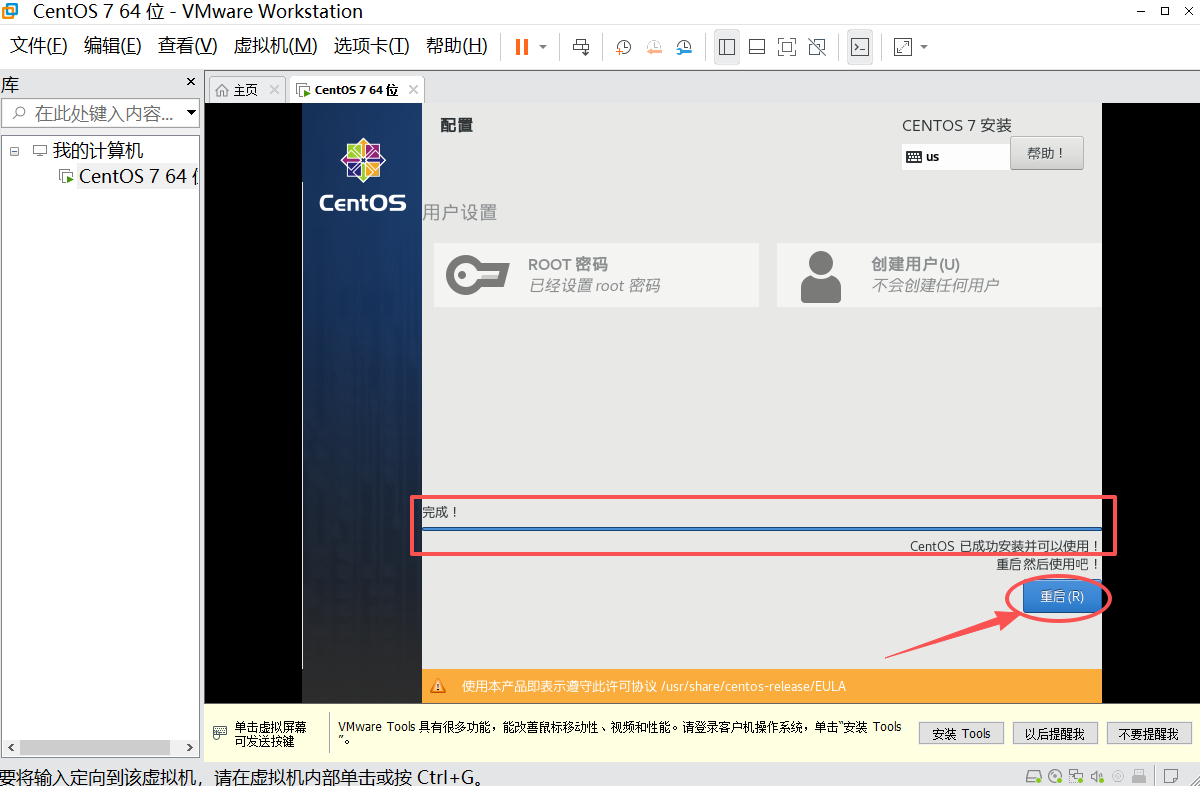The height and width of the screenshot is (786, 1200).
Task: Toggle the library sidebar view icon
Action: 727,47
